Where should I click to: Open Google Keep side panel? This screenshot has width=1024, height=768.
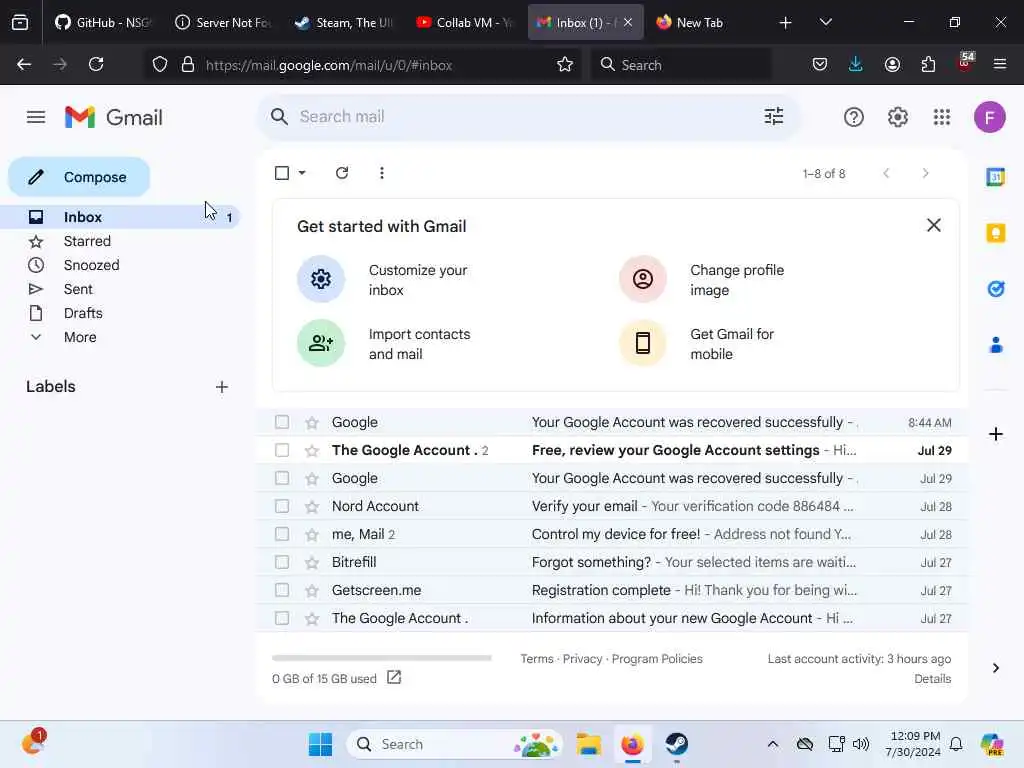tap(995, 233)
